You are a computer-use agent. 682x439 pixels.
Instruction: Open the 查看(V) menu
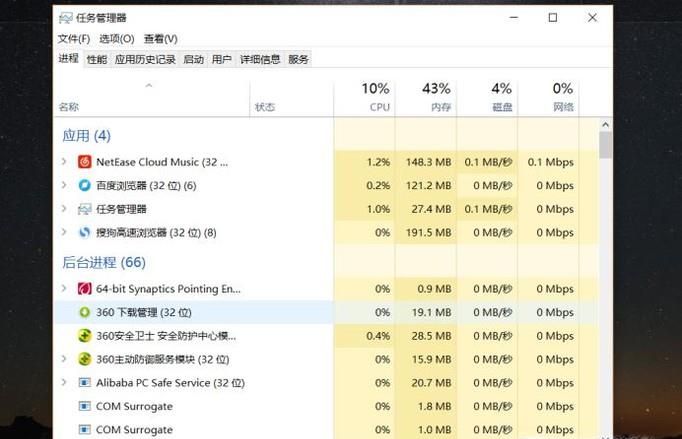click(160, 39)
